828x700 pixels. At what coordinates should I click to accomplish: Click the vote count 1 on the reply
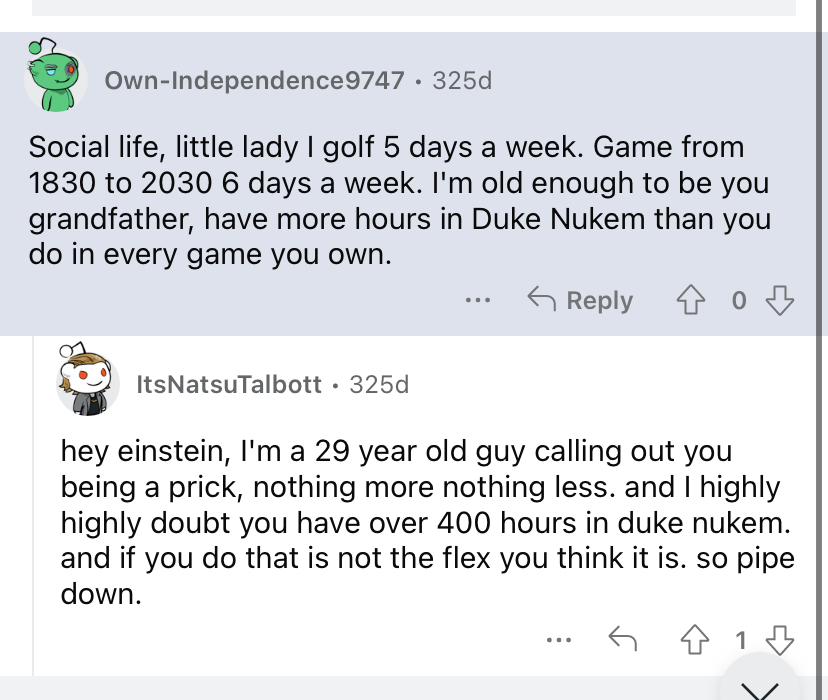point(741,640)
